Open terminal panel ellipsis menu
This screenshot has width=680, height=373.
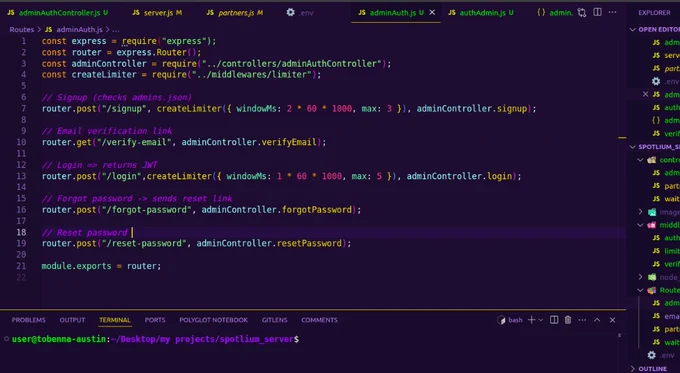tap(582, 320)
